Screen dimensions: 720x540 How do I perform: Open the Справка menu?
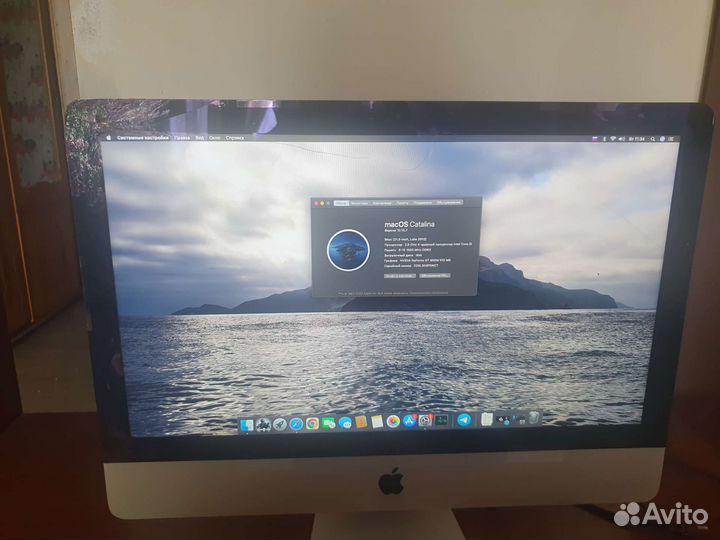(x=235, y=137)
